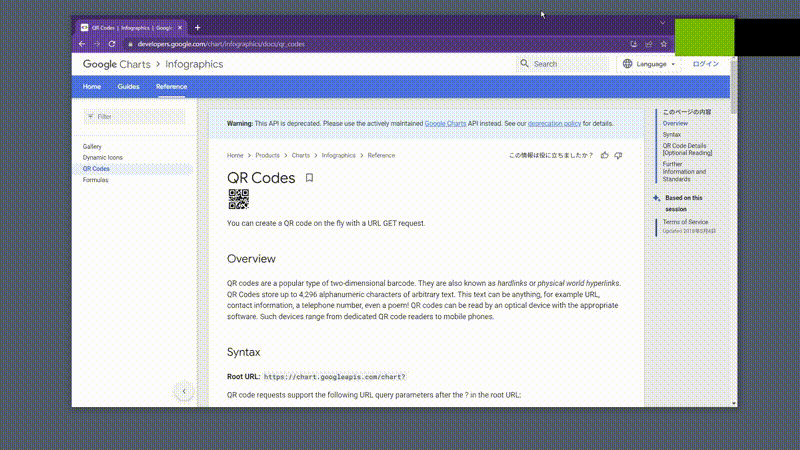Screen dimensions: 800x450
Task: Open Dynamic Icons in the sidebar
Action: click(103, 158)
